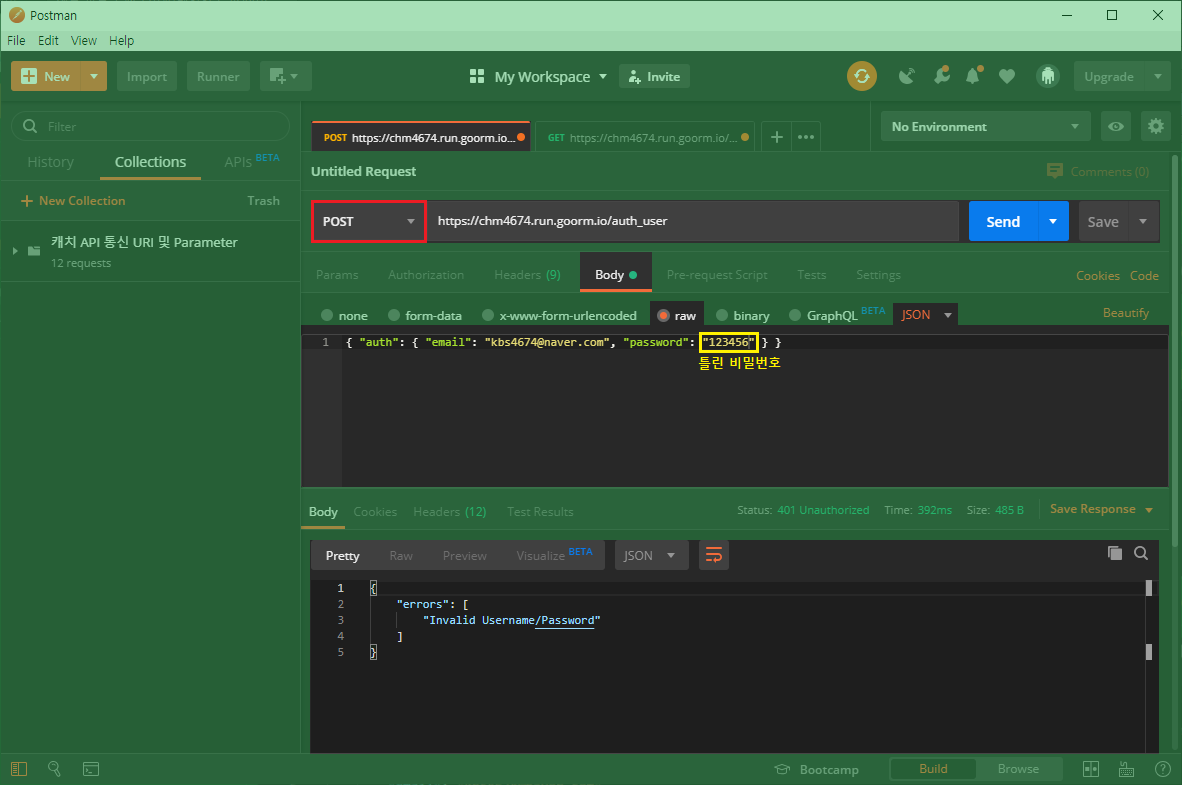Switch to the GET request tab
This screenshot has width=1182, height=785.
[645, 137]
